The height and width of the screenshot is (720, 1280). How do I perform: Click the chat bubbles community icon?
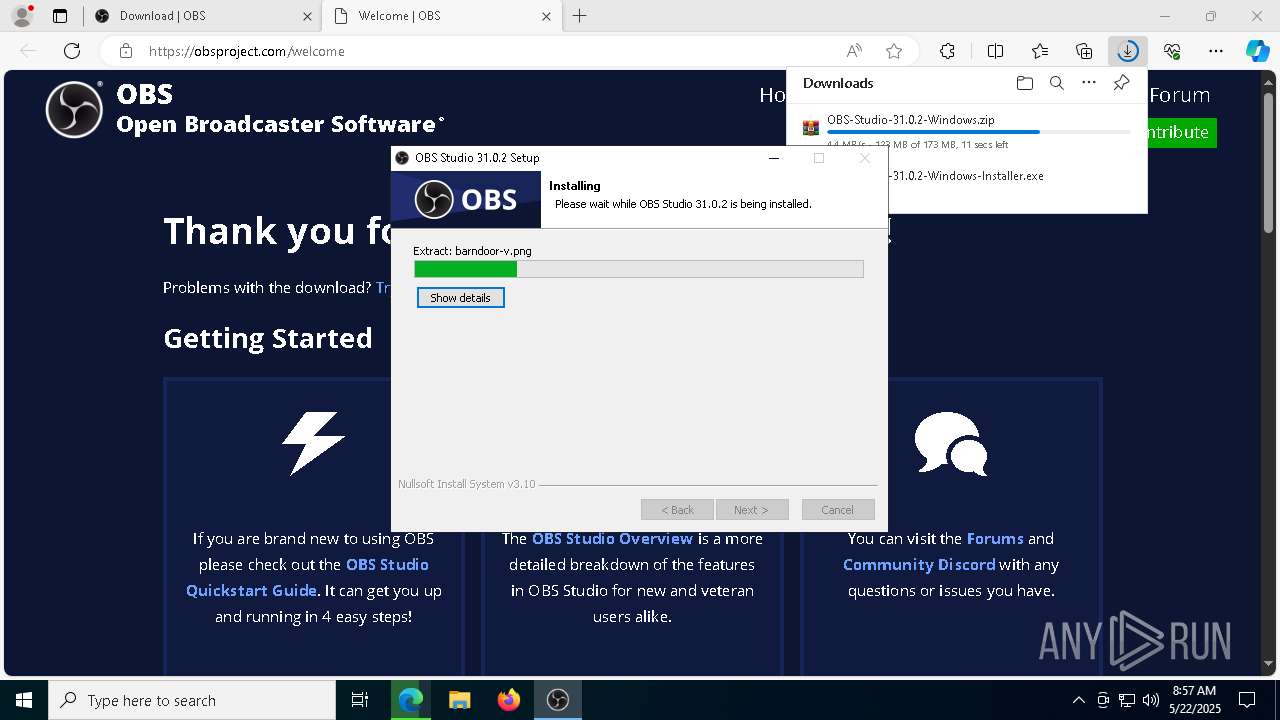coord(951,443)
